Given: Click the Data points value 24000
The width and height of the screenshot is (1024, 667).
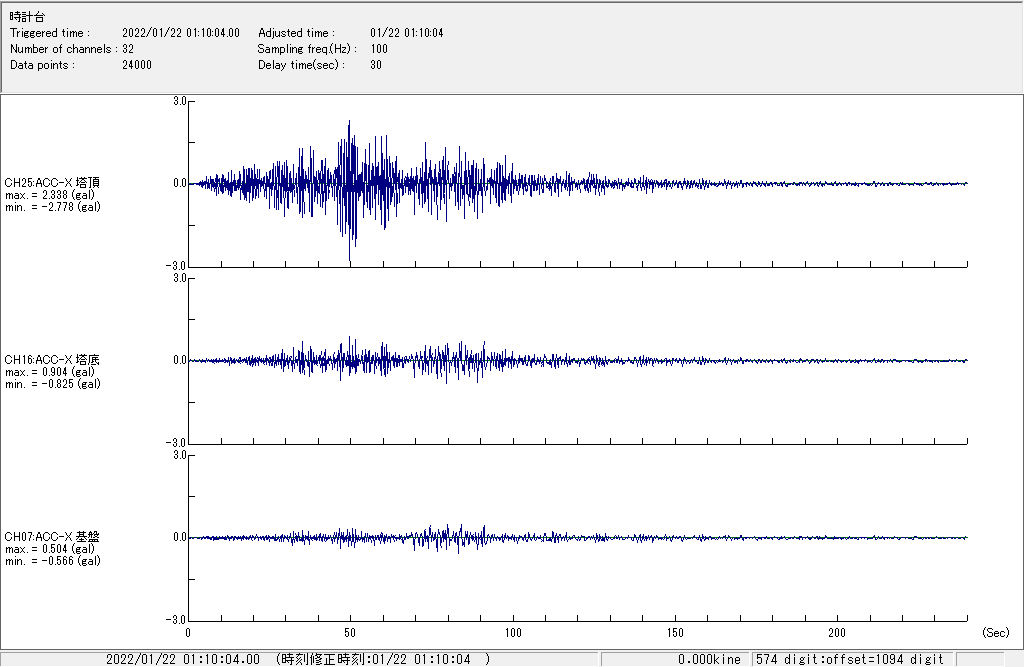Looking at the screenshot, I should tap(136, 65).
